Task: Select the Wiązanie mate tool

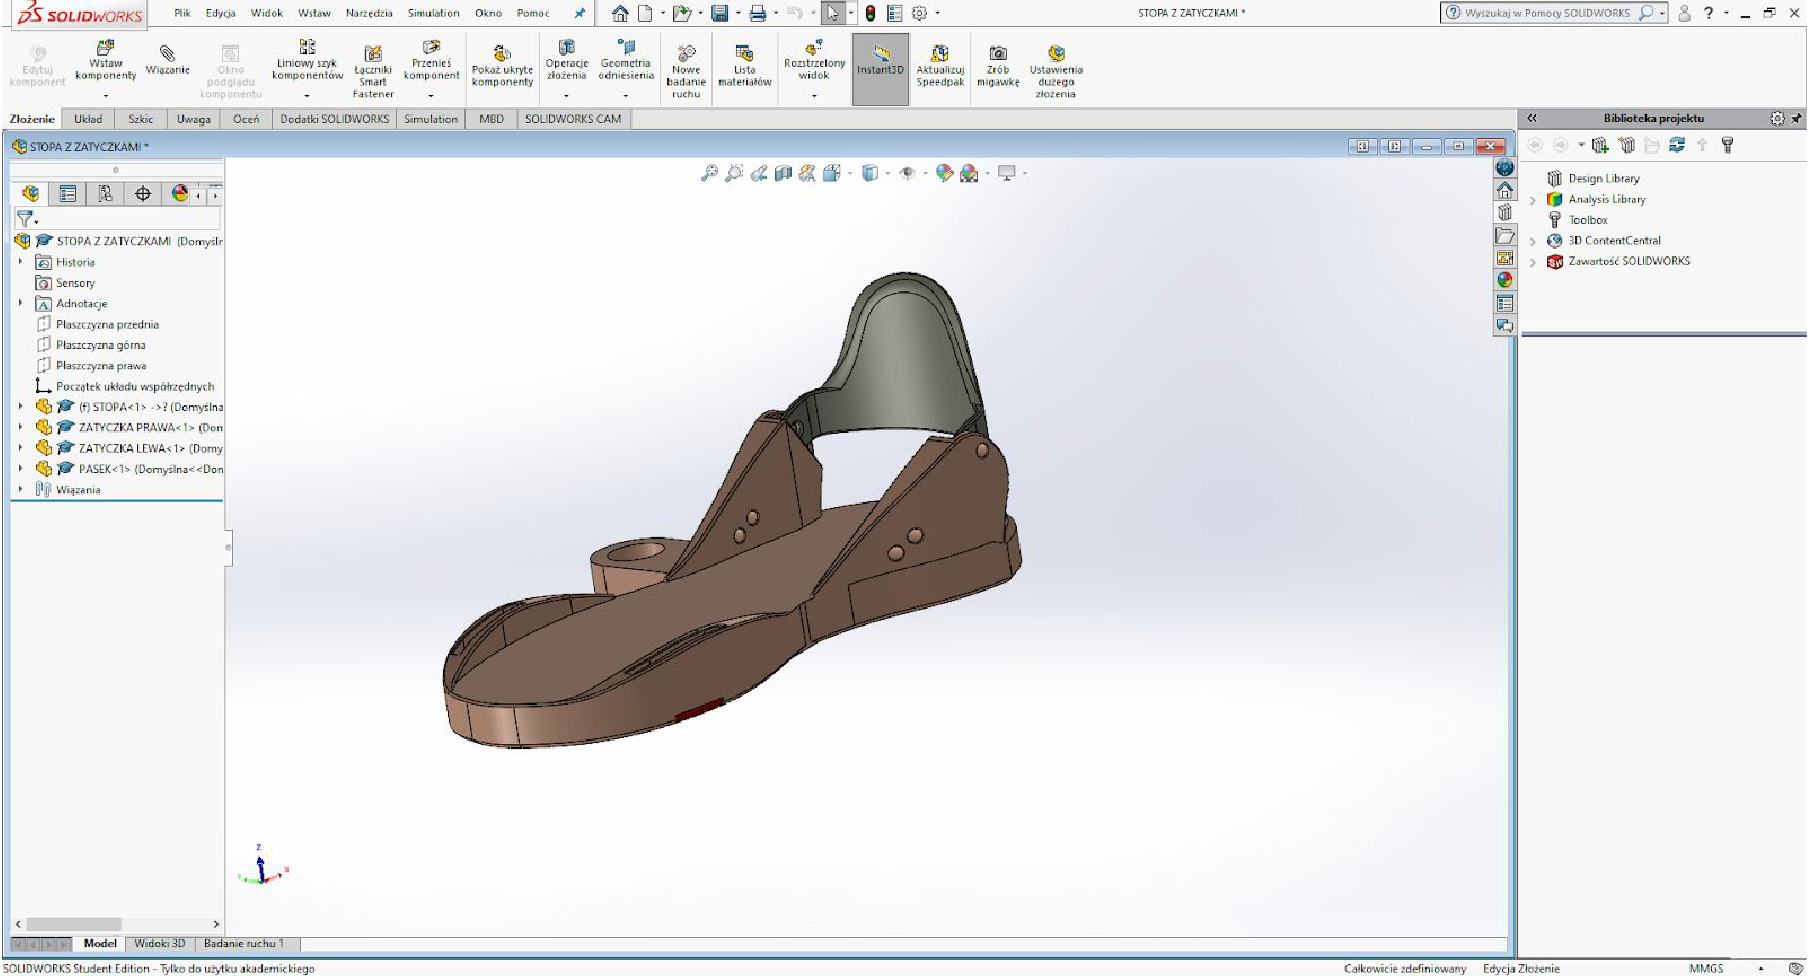Action: point(167,55)
